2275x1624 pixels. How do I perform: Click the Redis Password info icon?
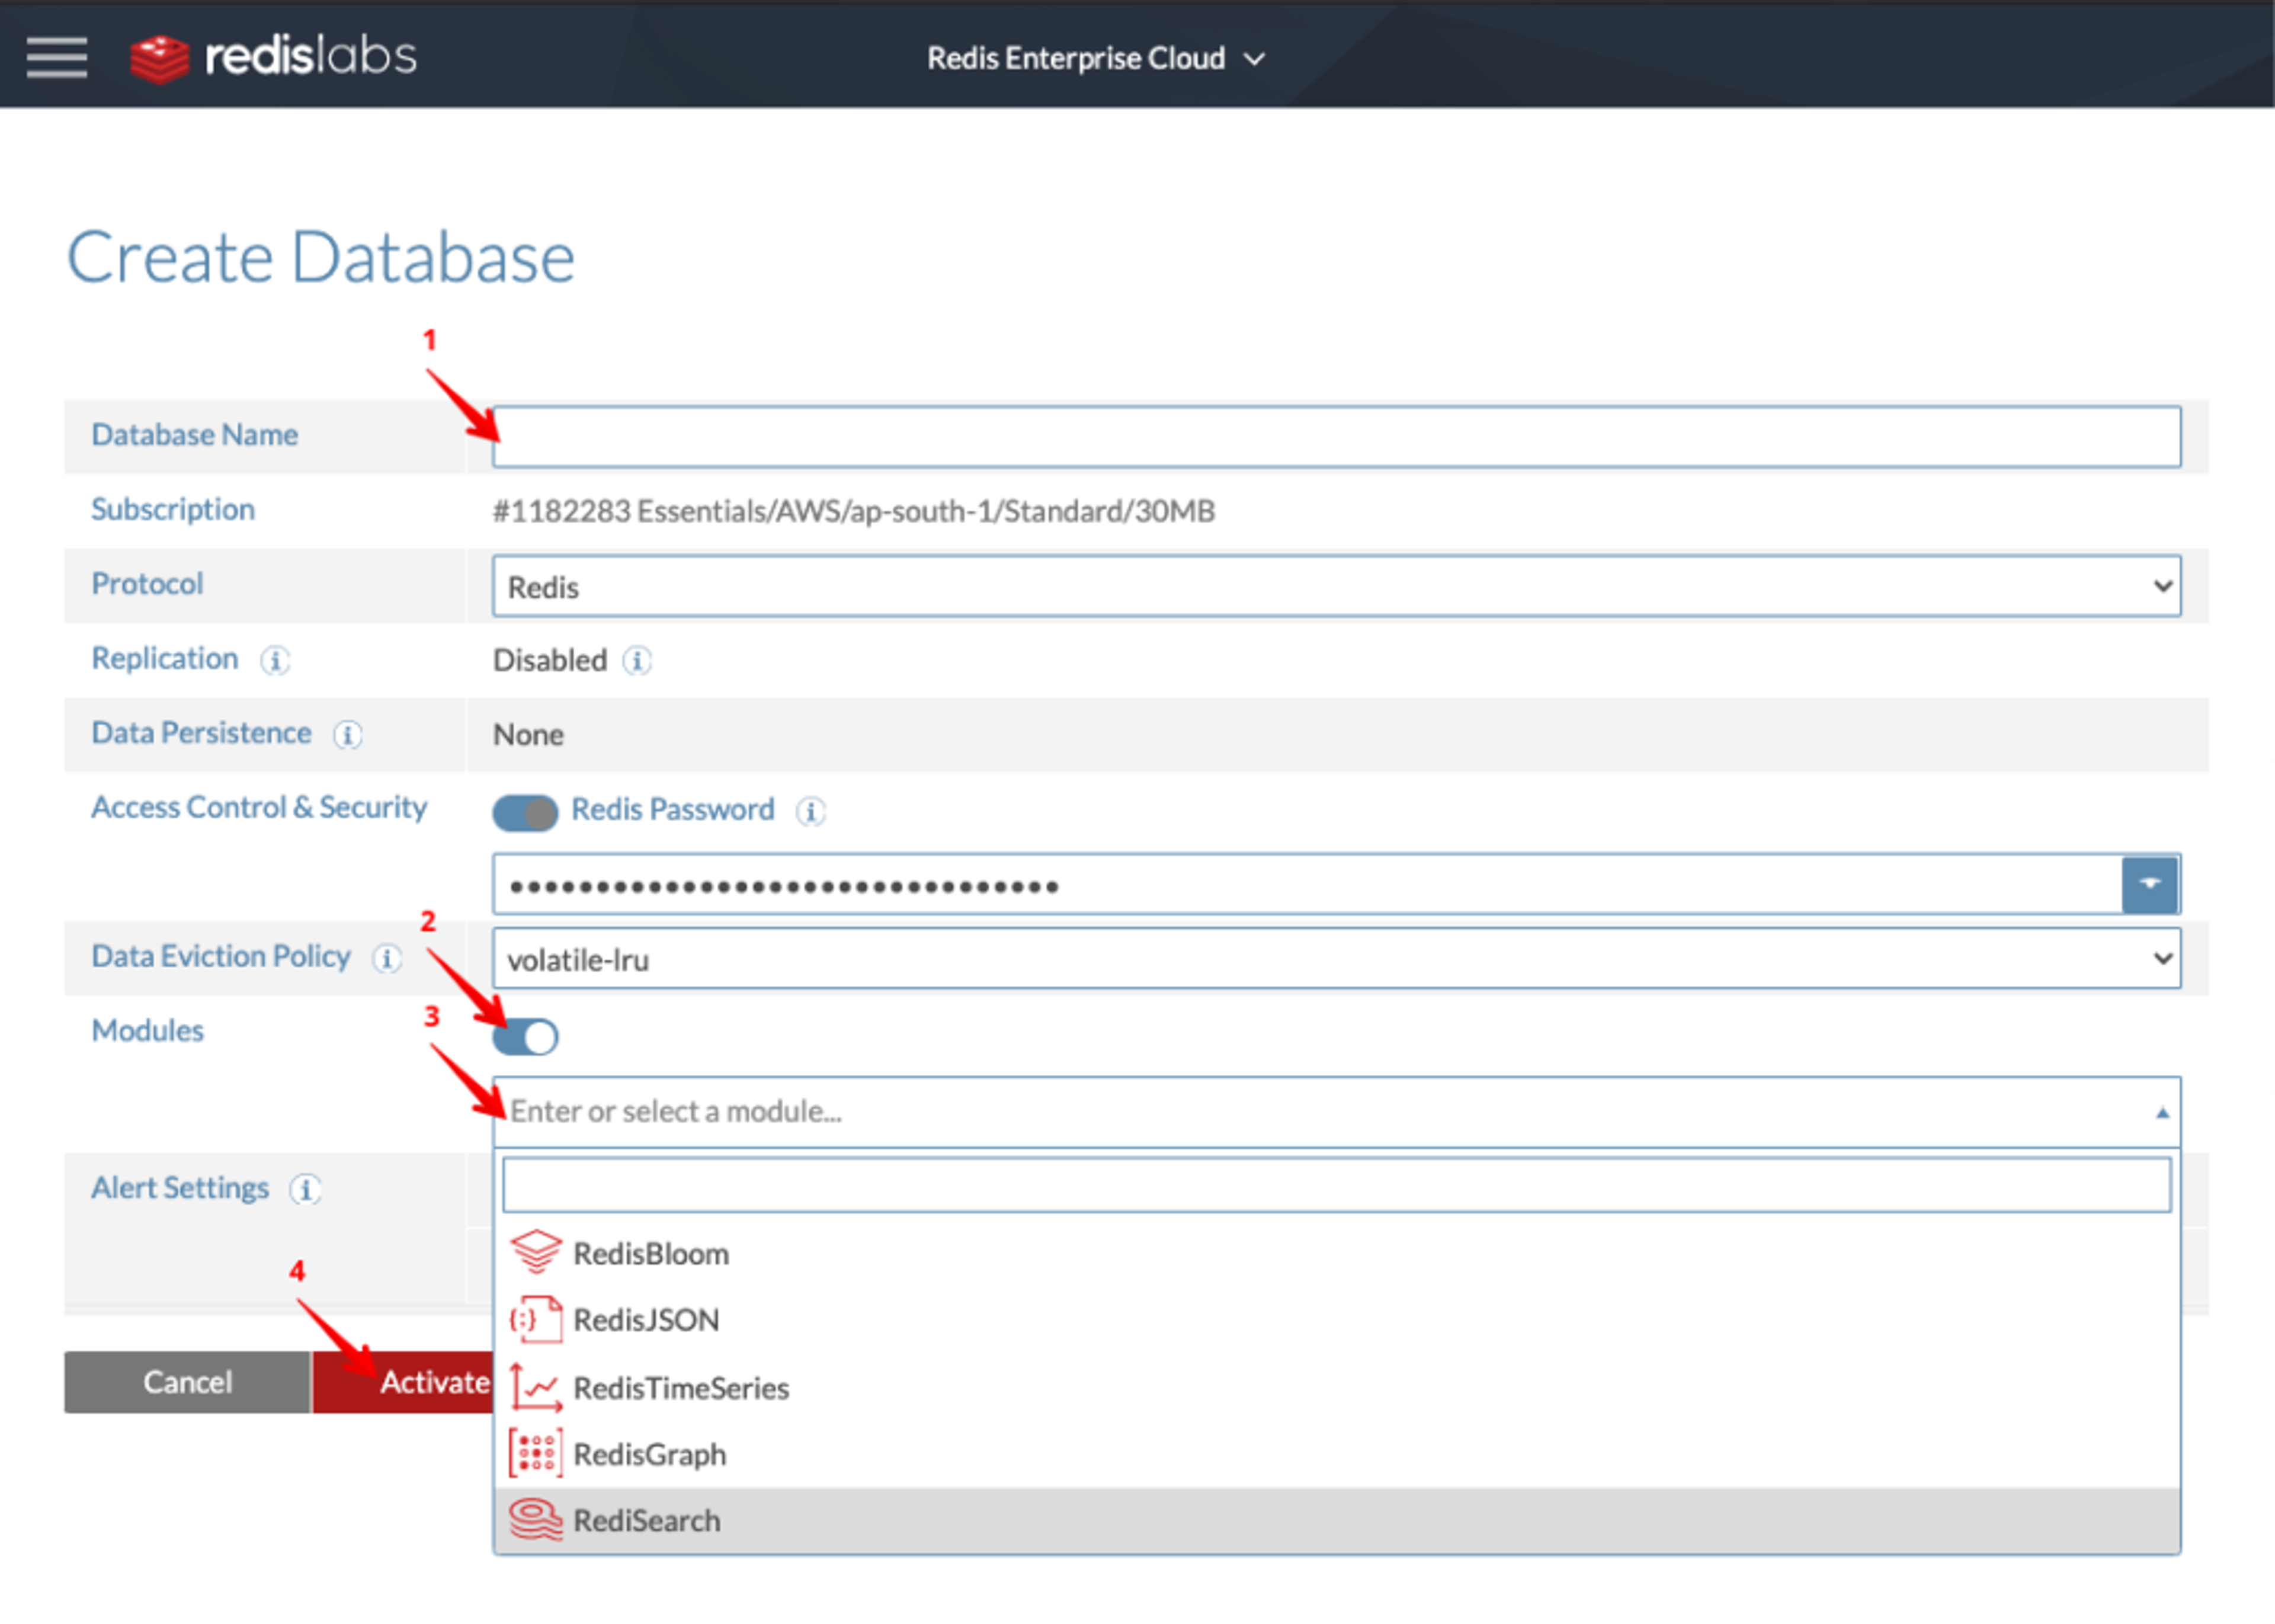coord(810,811)
